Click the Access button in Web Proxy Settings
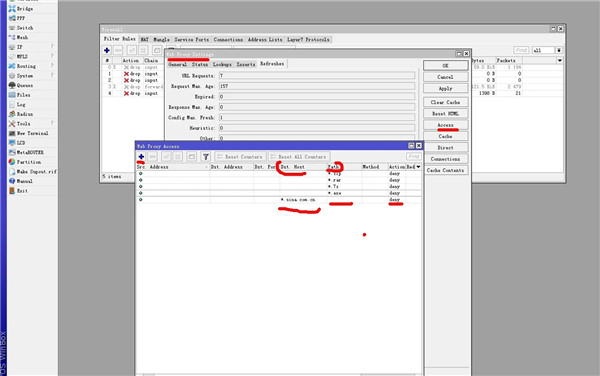 click(x=445, y=125)
